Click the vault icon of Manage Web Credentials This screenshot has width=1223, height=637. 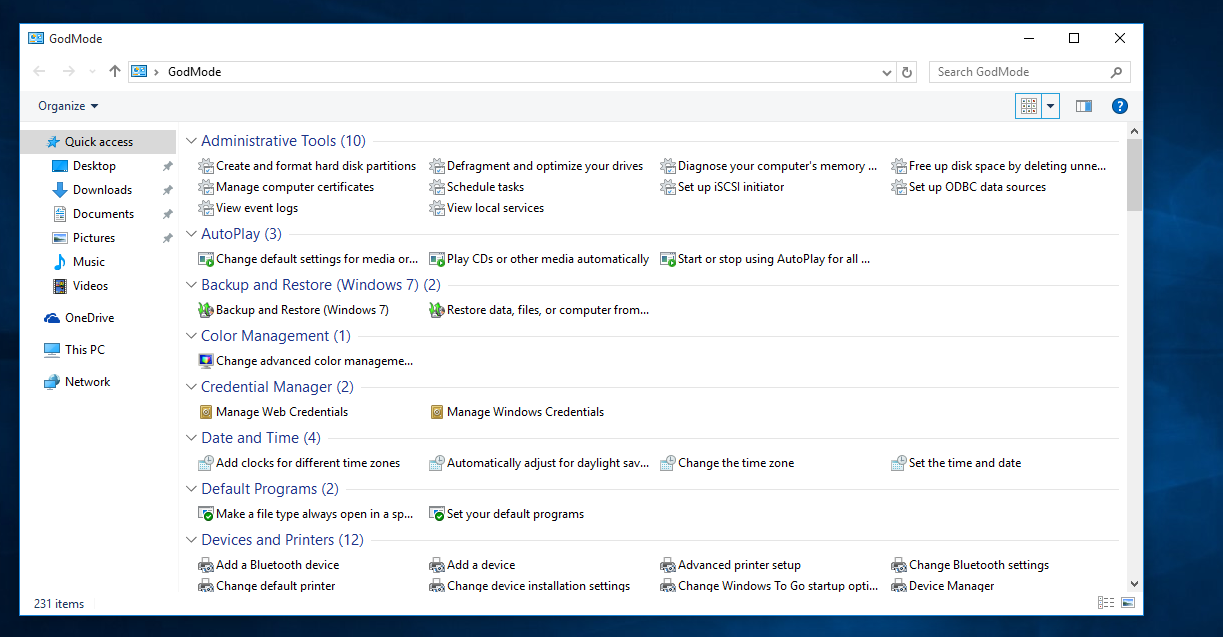click(x=206, y=412)
